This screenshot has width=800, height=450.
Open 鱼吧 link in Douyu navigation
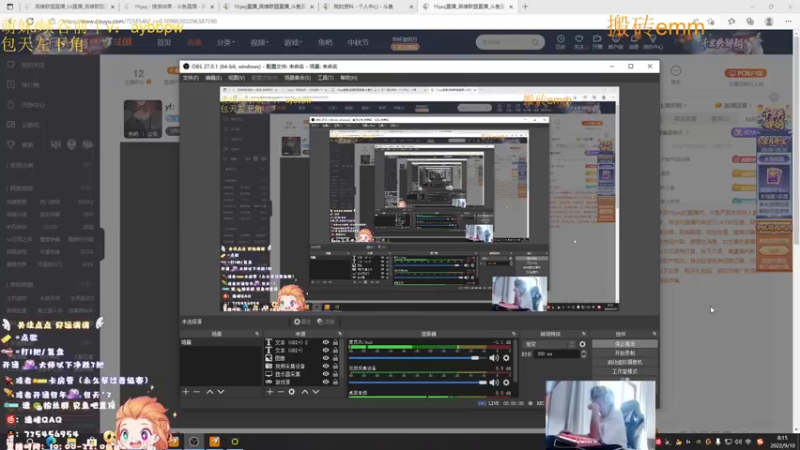pyautogui.click(x=325, y=42)
